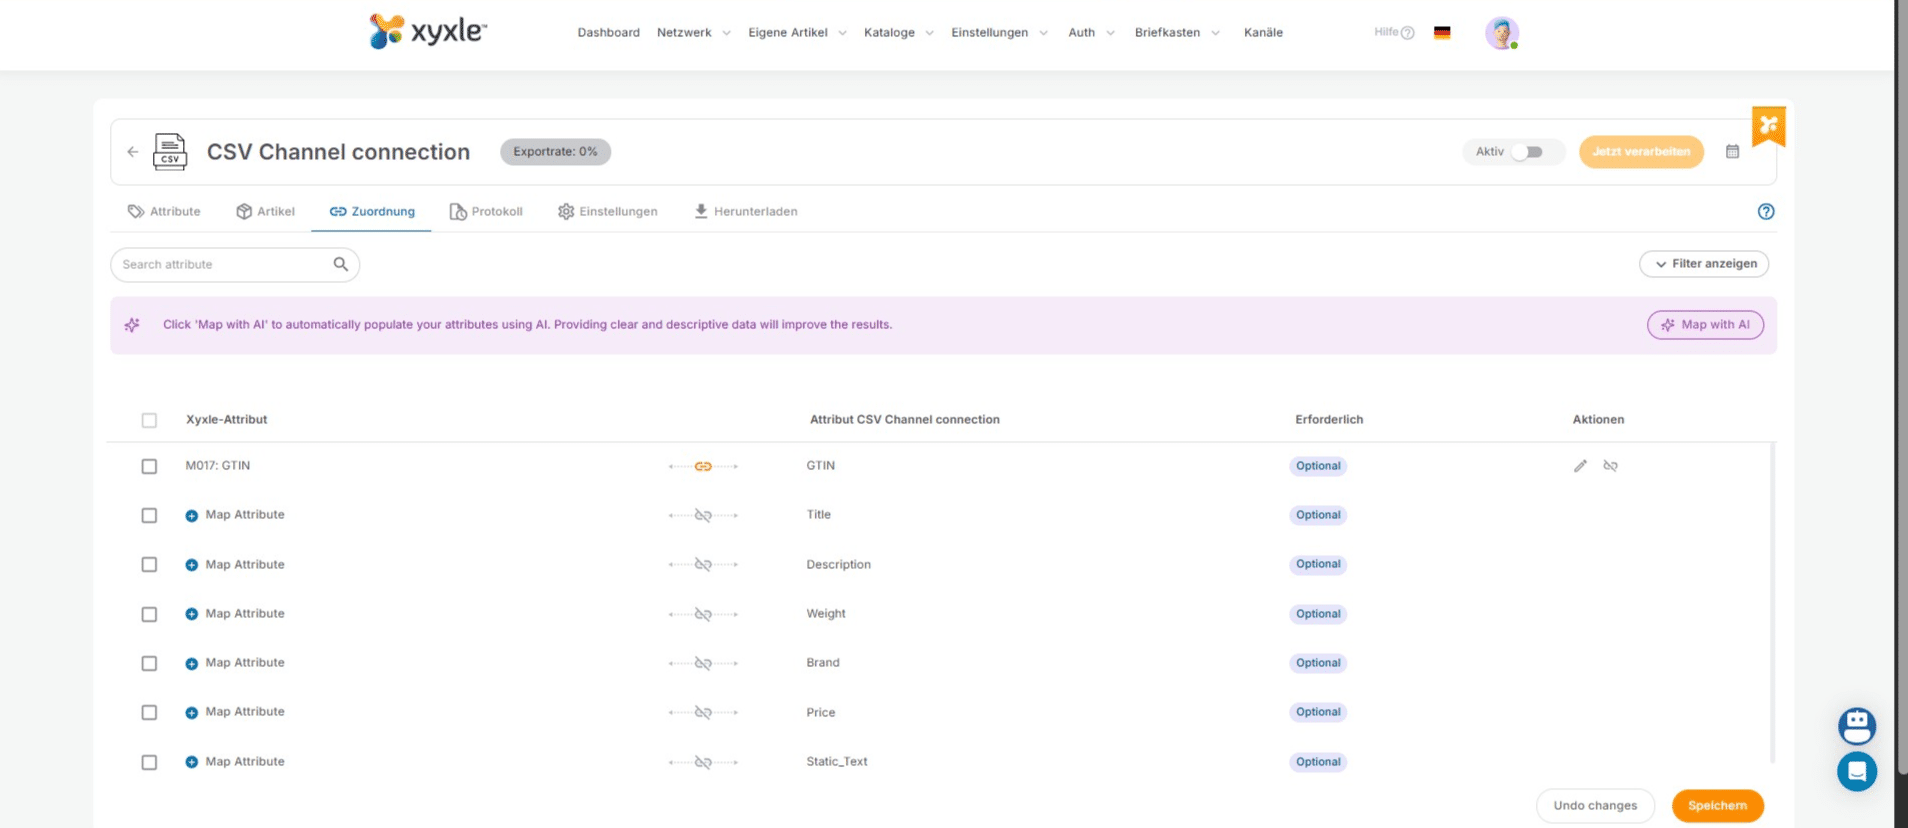
Task: Click the pencil edit icon for GTIN
Action: [1580, 466]
